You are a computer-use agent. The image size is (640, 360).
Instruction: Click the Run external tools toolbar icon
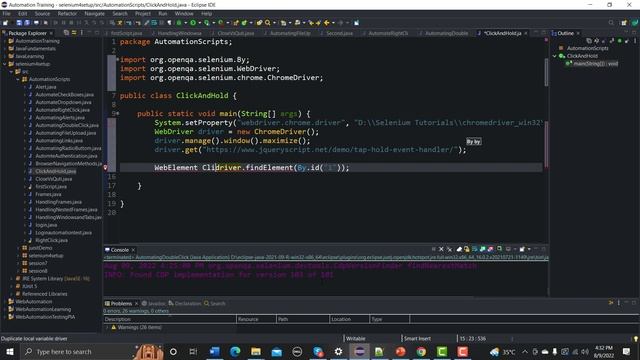[x=220, y=23]
